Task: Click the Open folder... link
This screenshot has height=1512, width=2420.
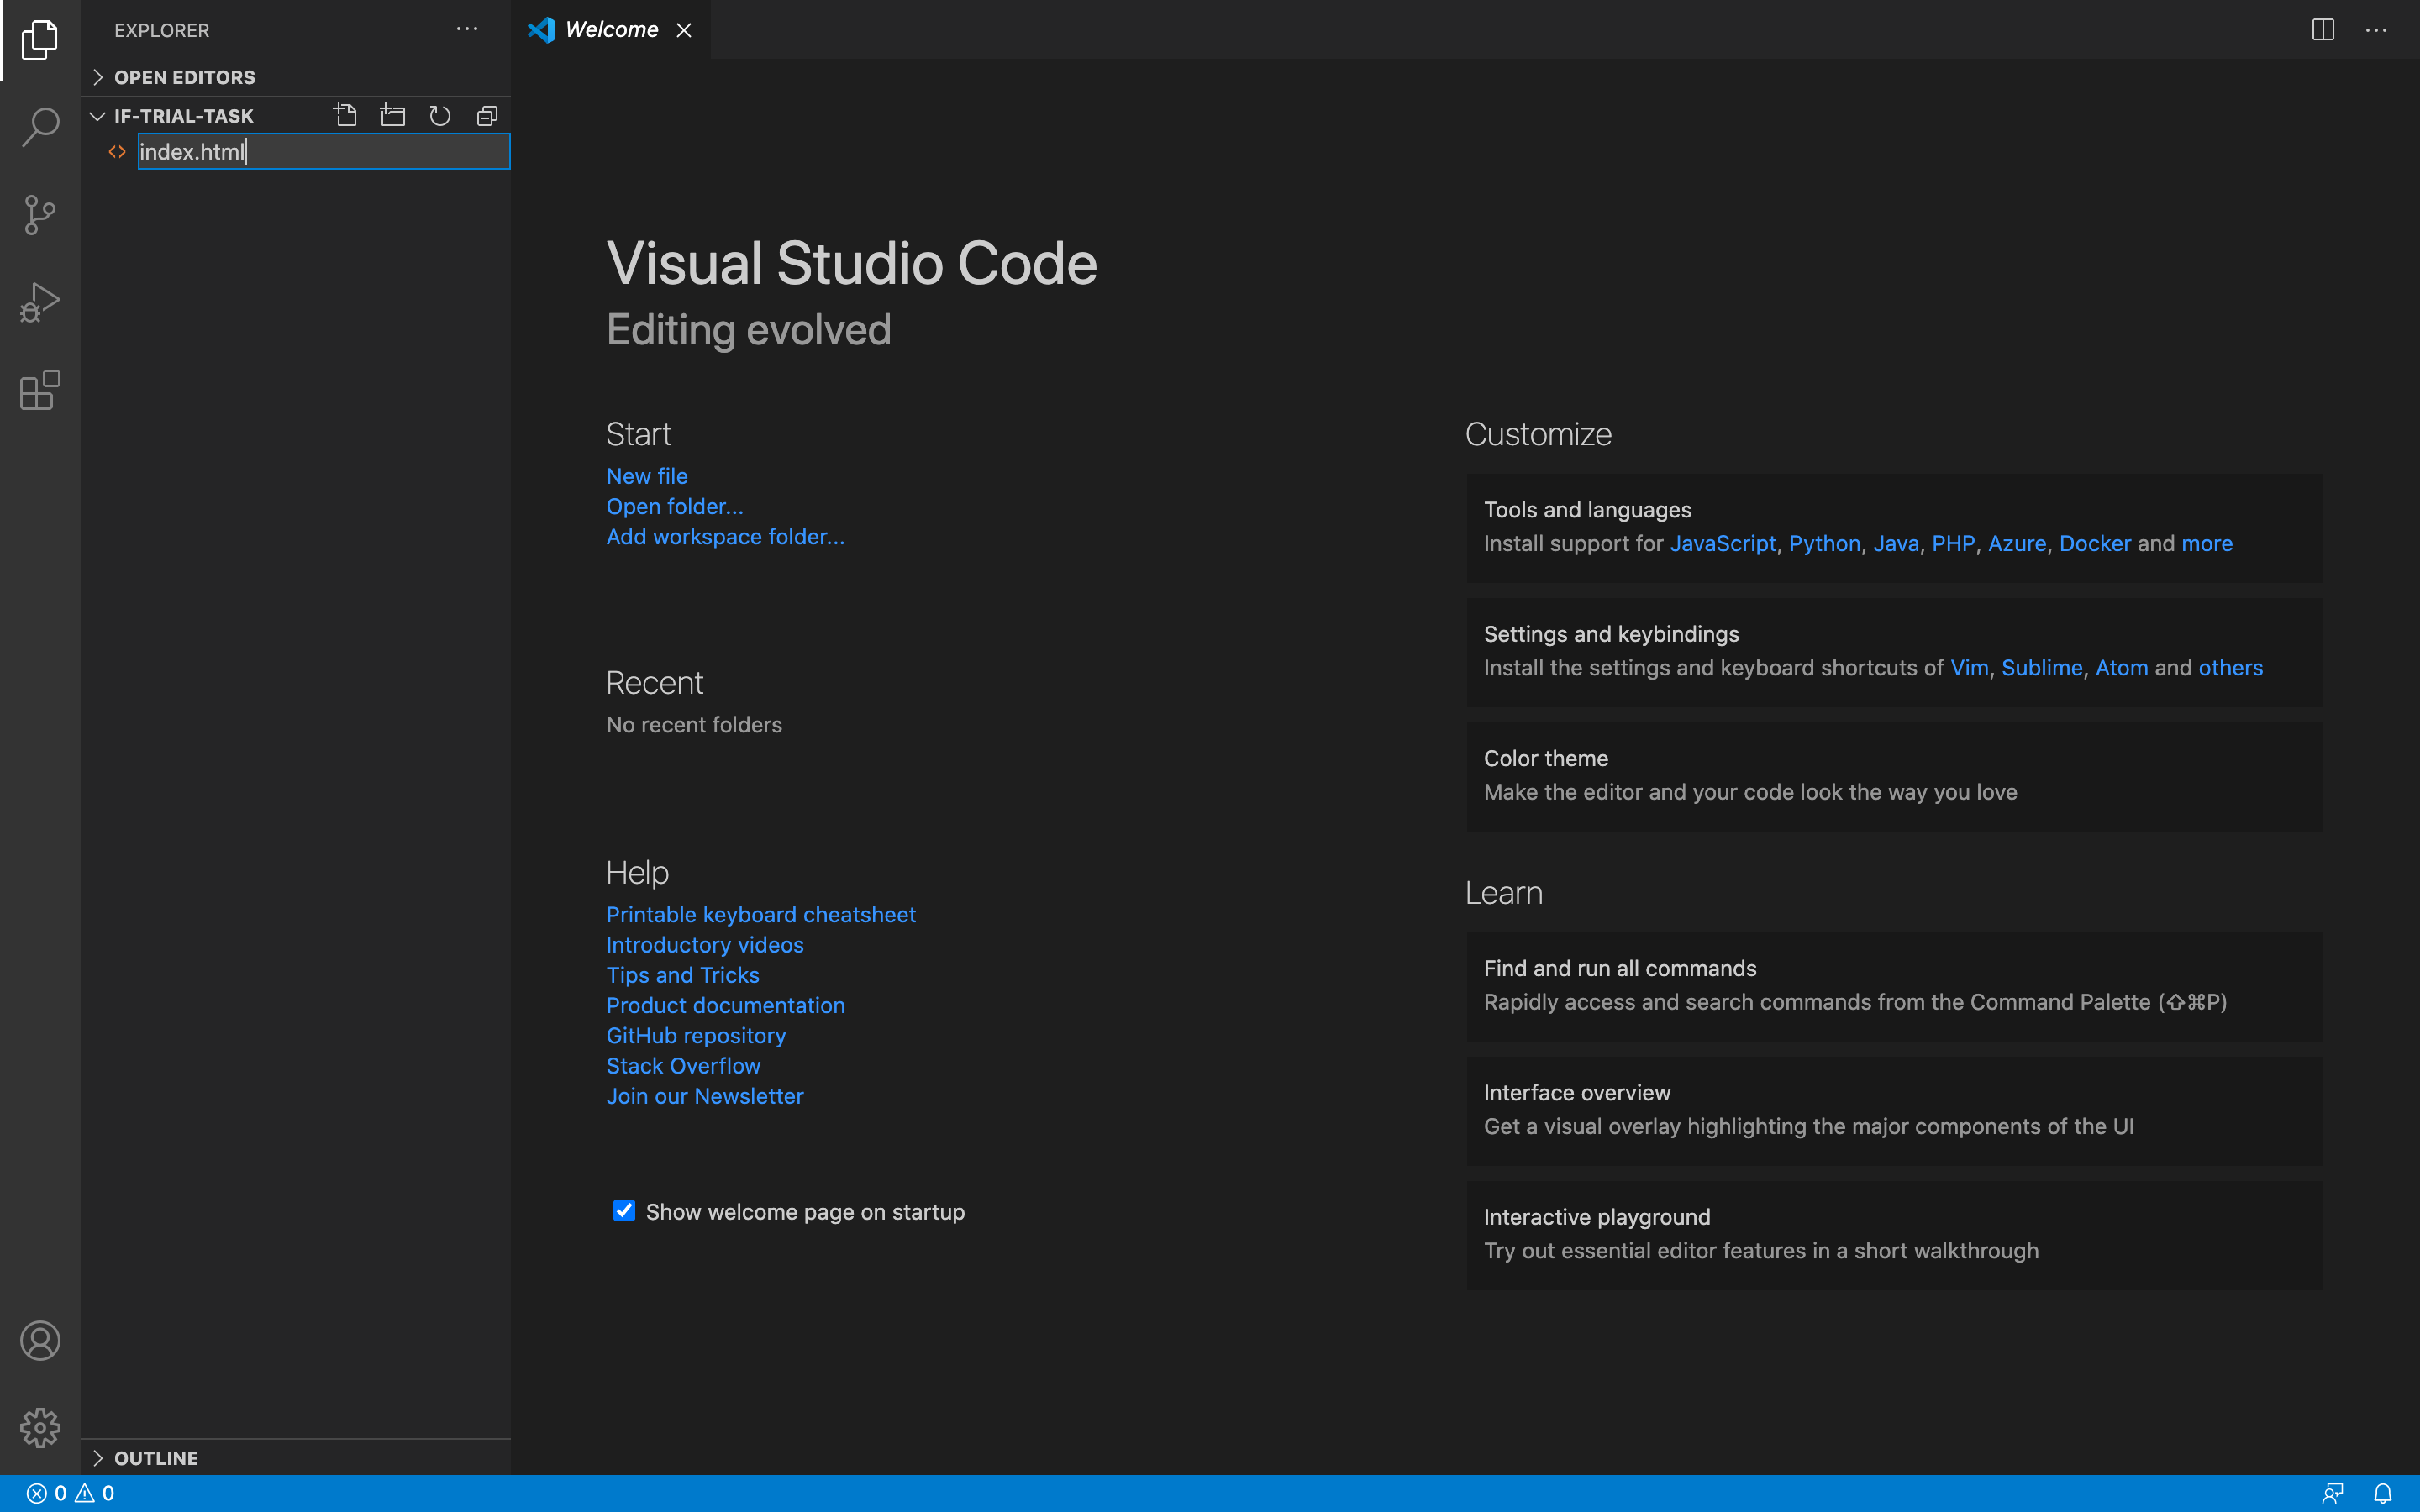Action: coord(674,506)
